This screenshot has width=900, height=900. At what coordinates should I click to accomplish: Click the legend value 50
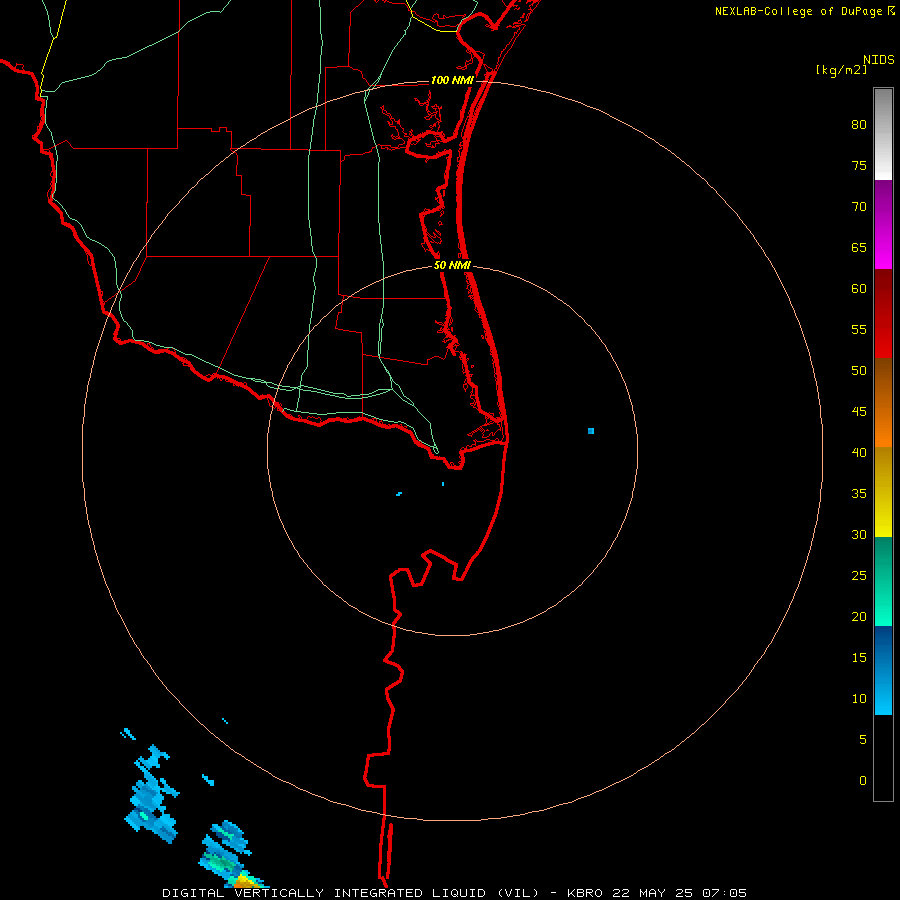[x=859, y=371]
